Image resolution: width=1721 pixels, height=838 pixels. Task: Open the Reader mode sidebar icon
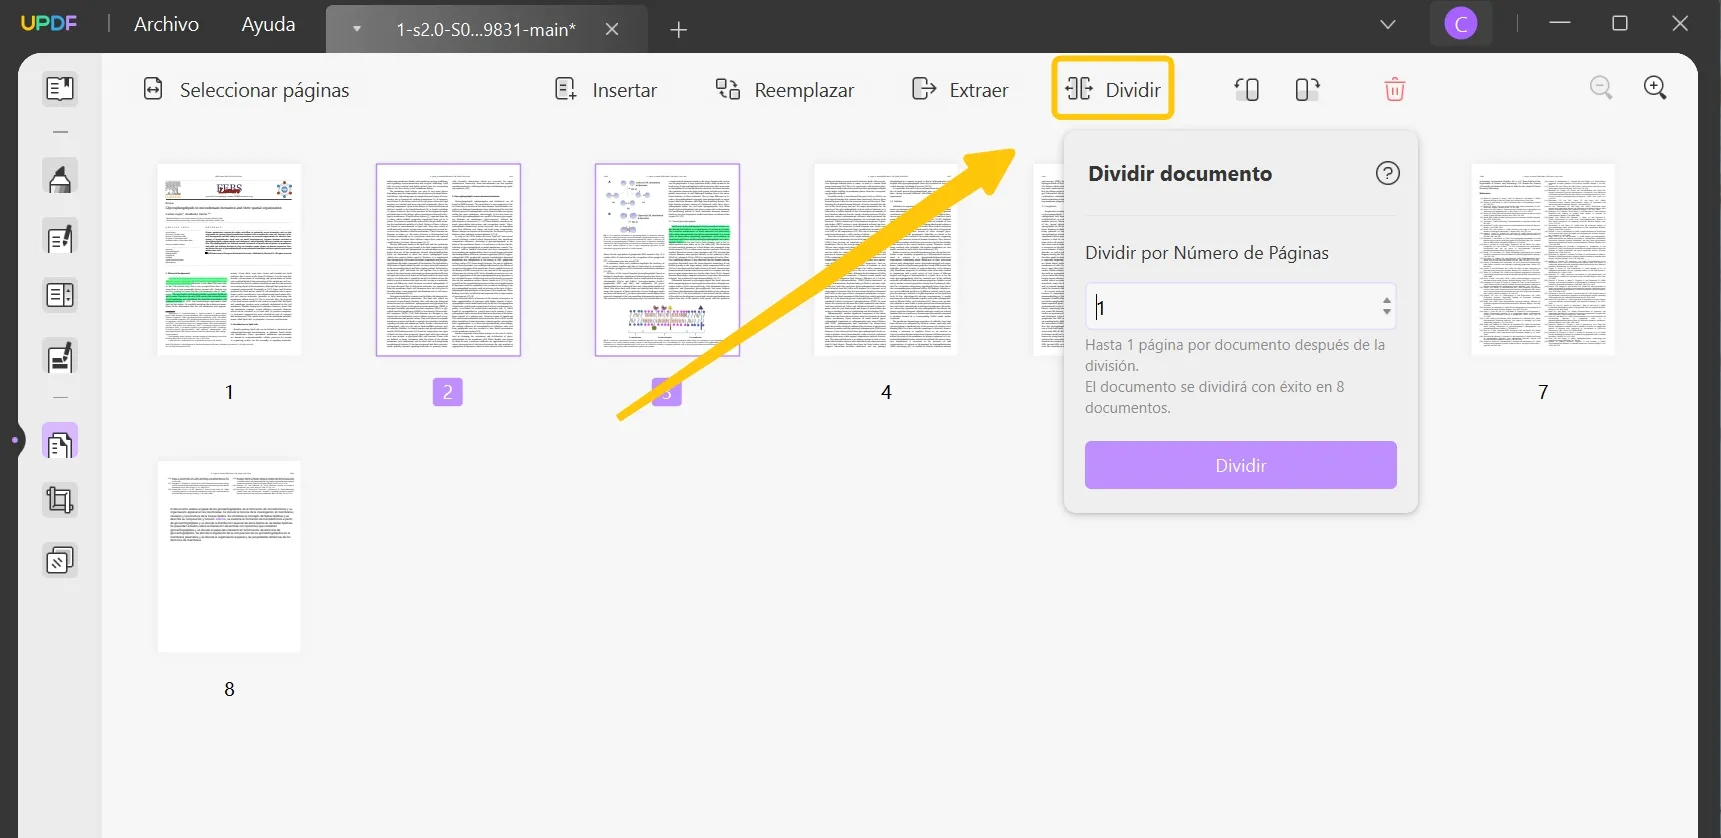[x=60, y=90]
